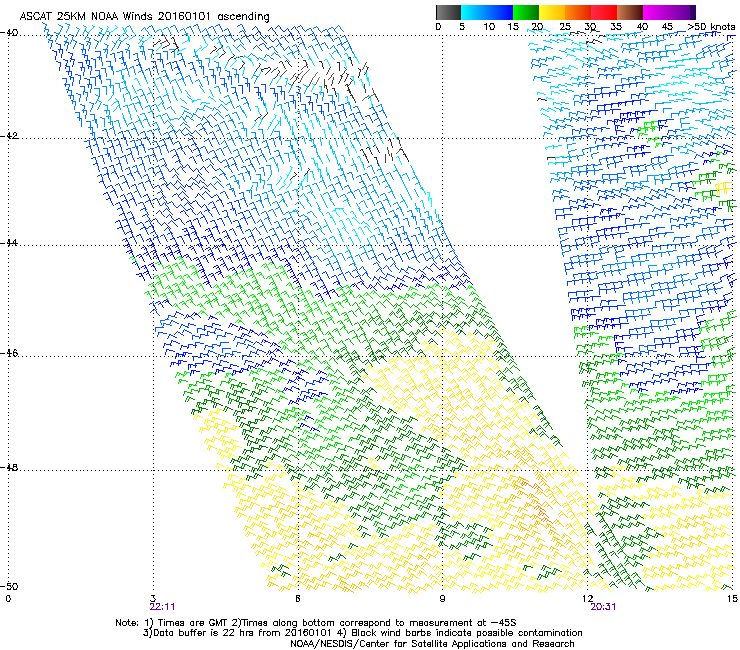Click the latitude label '-48'
Viewport: 740px width, 650px height.
pyautogui.click(x=9, y=467)
